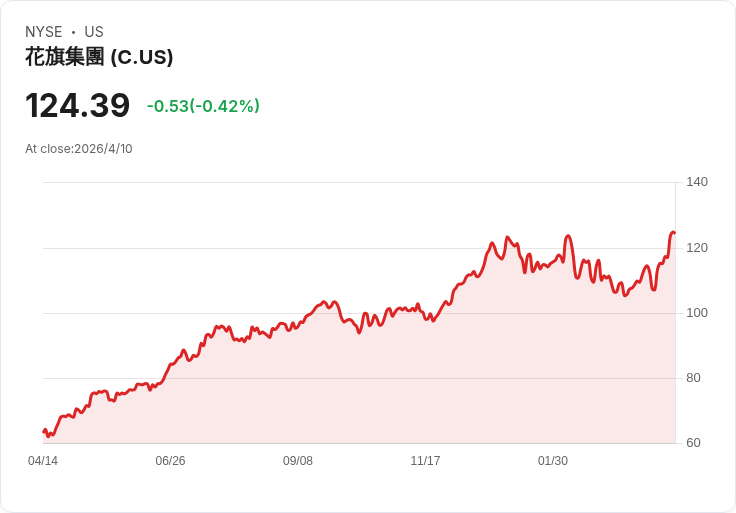Screen dimensions: 736x513
Task: Select the 06/26 date on the x-axis
Action: pyautogui.click(x=170, y=461)
